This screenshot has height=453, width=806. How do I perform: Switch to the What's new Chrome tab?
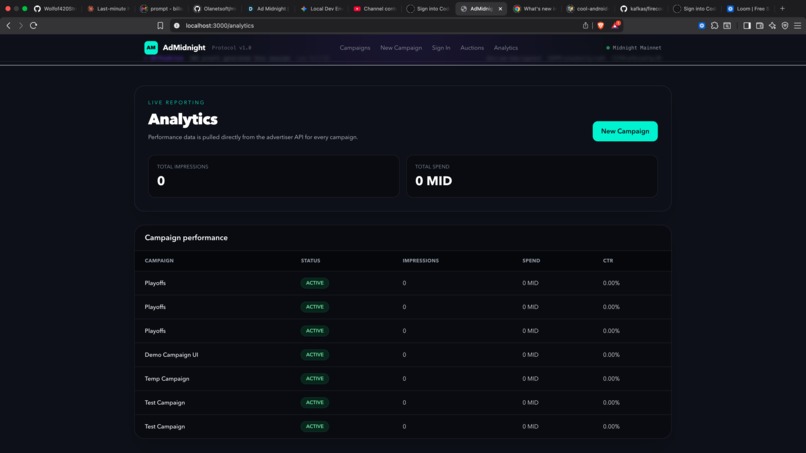point(535,9)
